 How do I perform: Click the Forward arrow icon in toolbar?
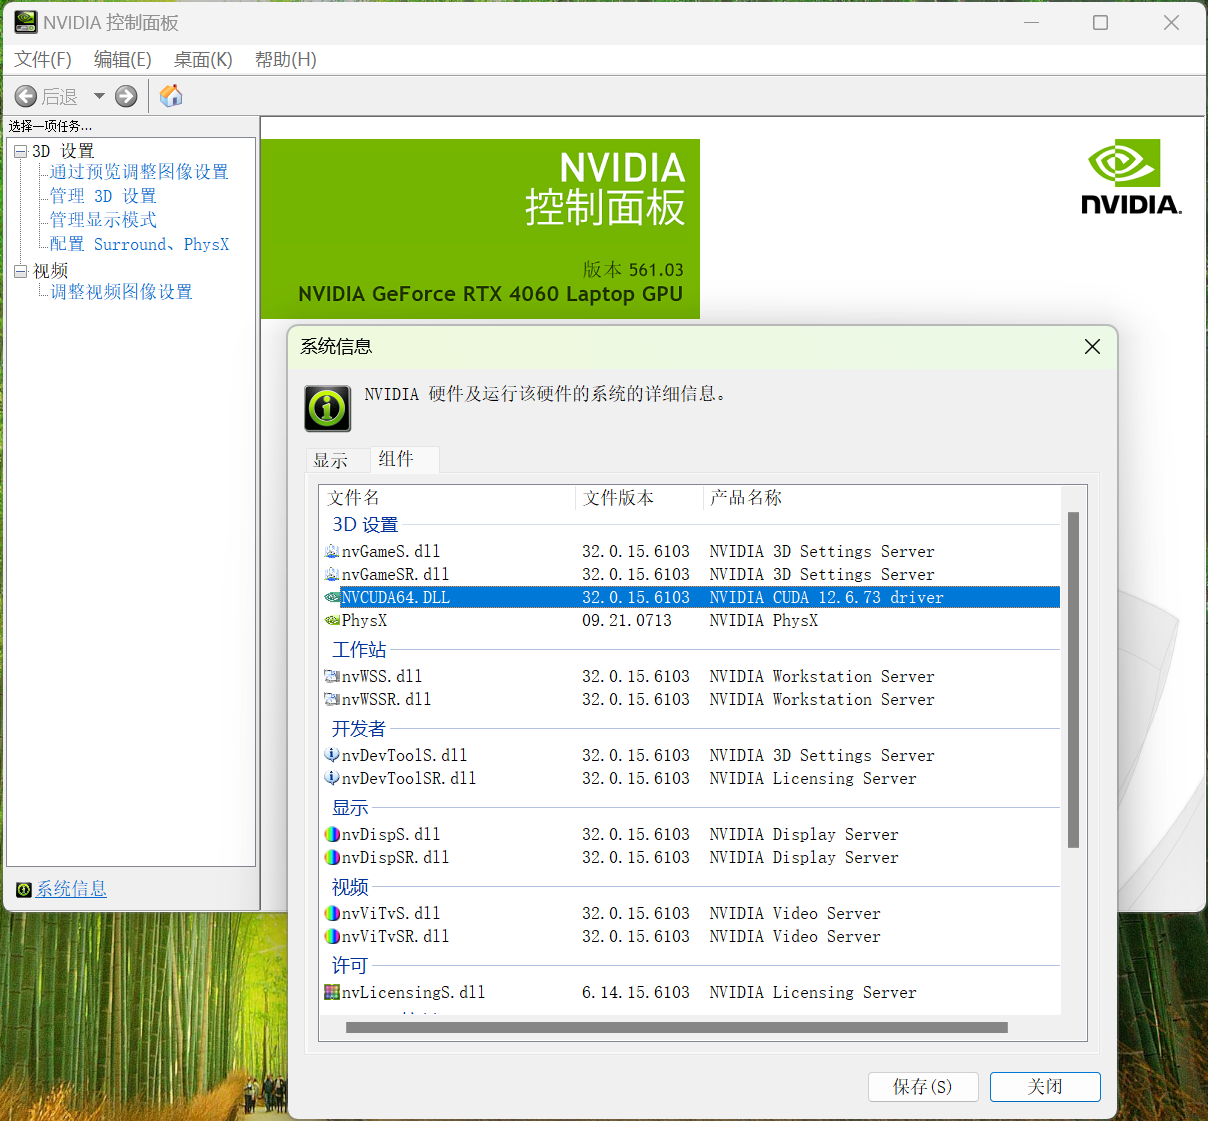[126, 96]
